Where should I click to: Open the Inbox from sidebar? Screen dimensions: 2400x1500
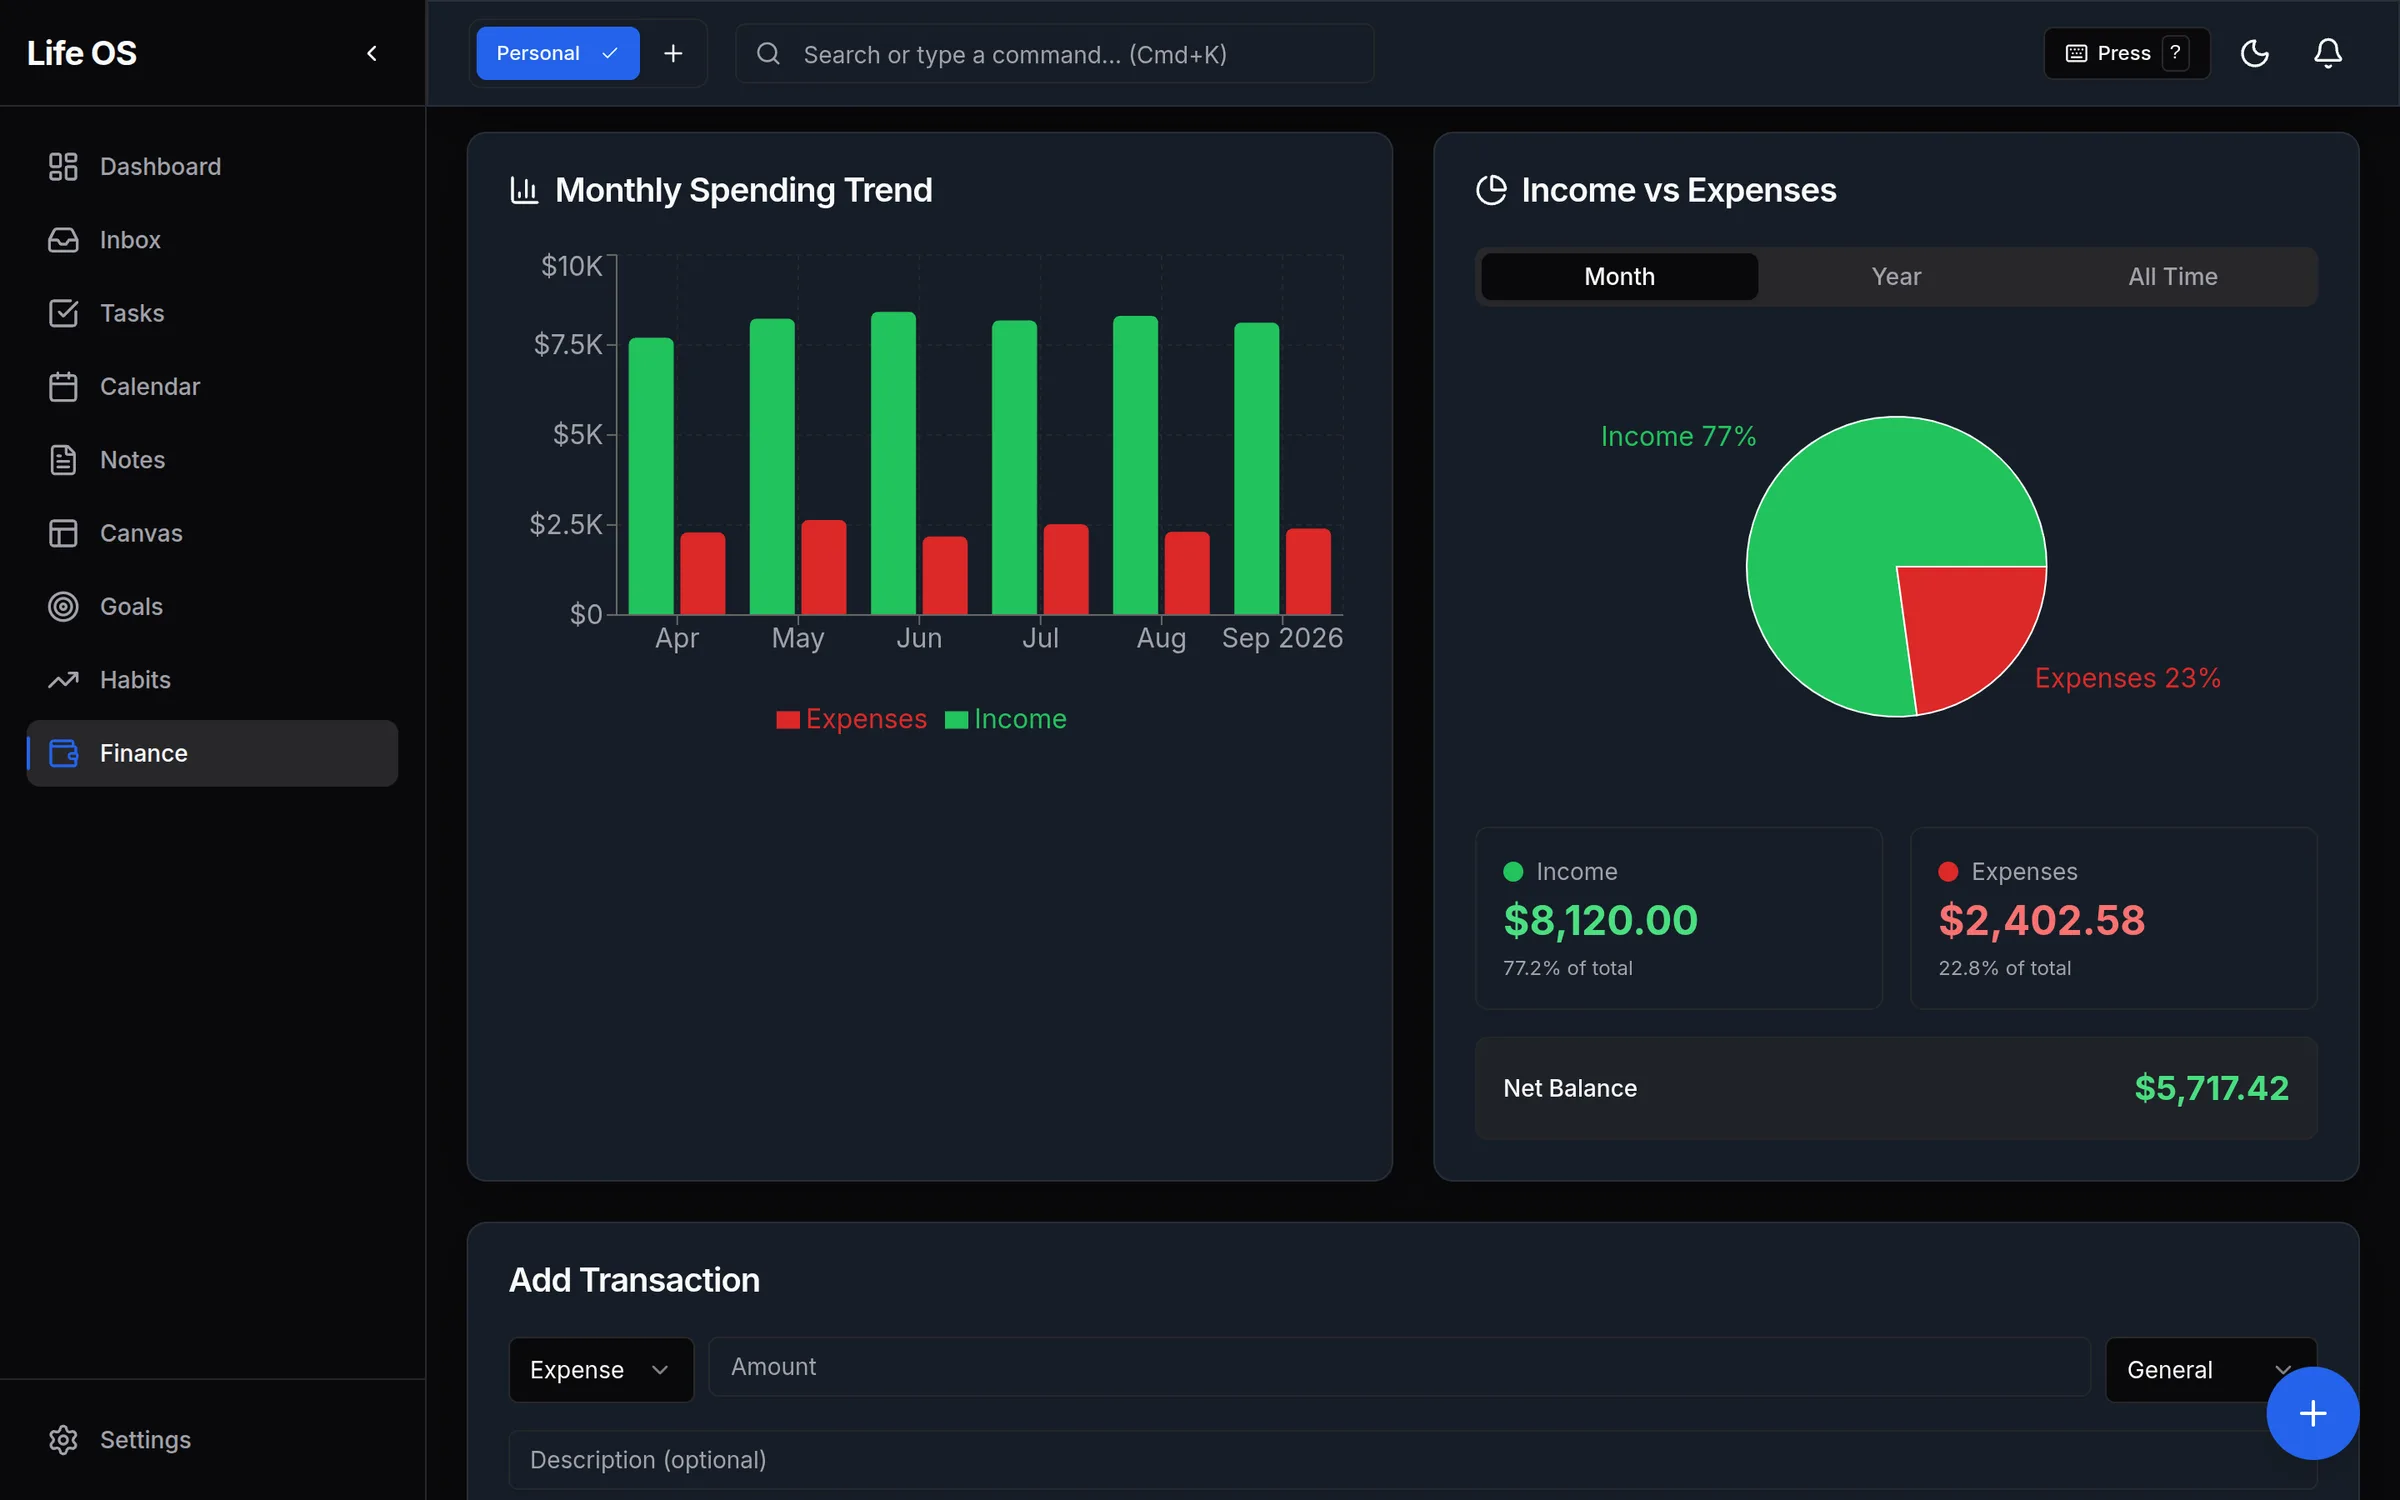[212, 240]
